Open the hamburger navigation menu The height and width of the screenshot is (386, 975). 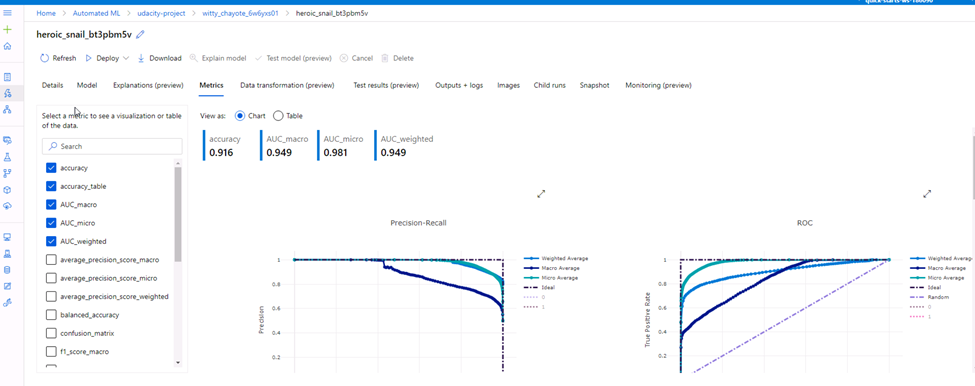click(7, 13)
